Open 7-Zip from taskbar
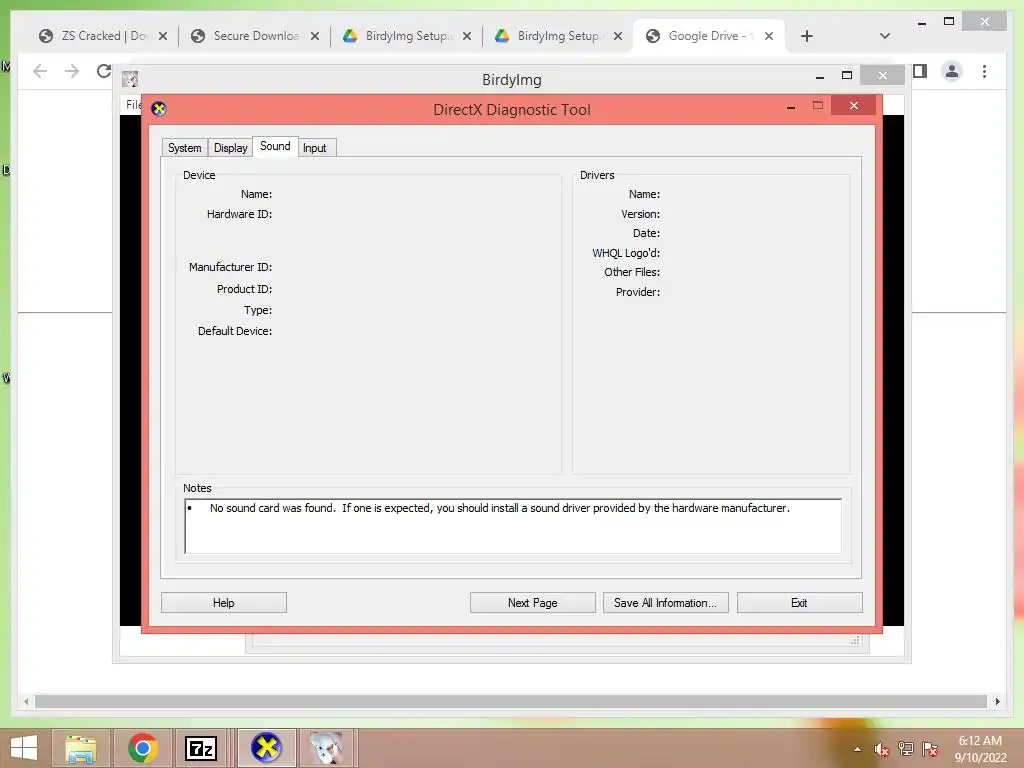This screenshot has height=768, width=1024. pos(201,748)
